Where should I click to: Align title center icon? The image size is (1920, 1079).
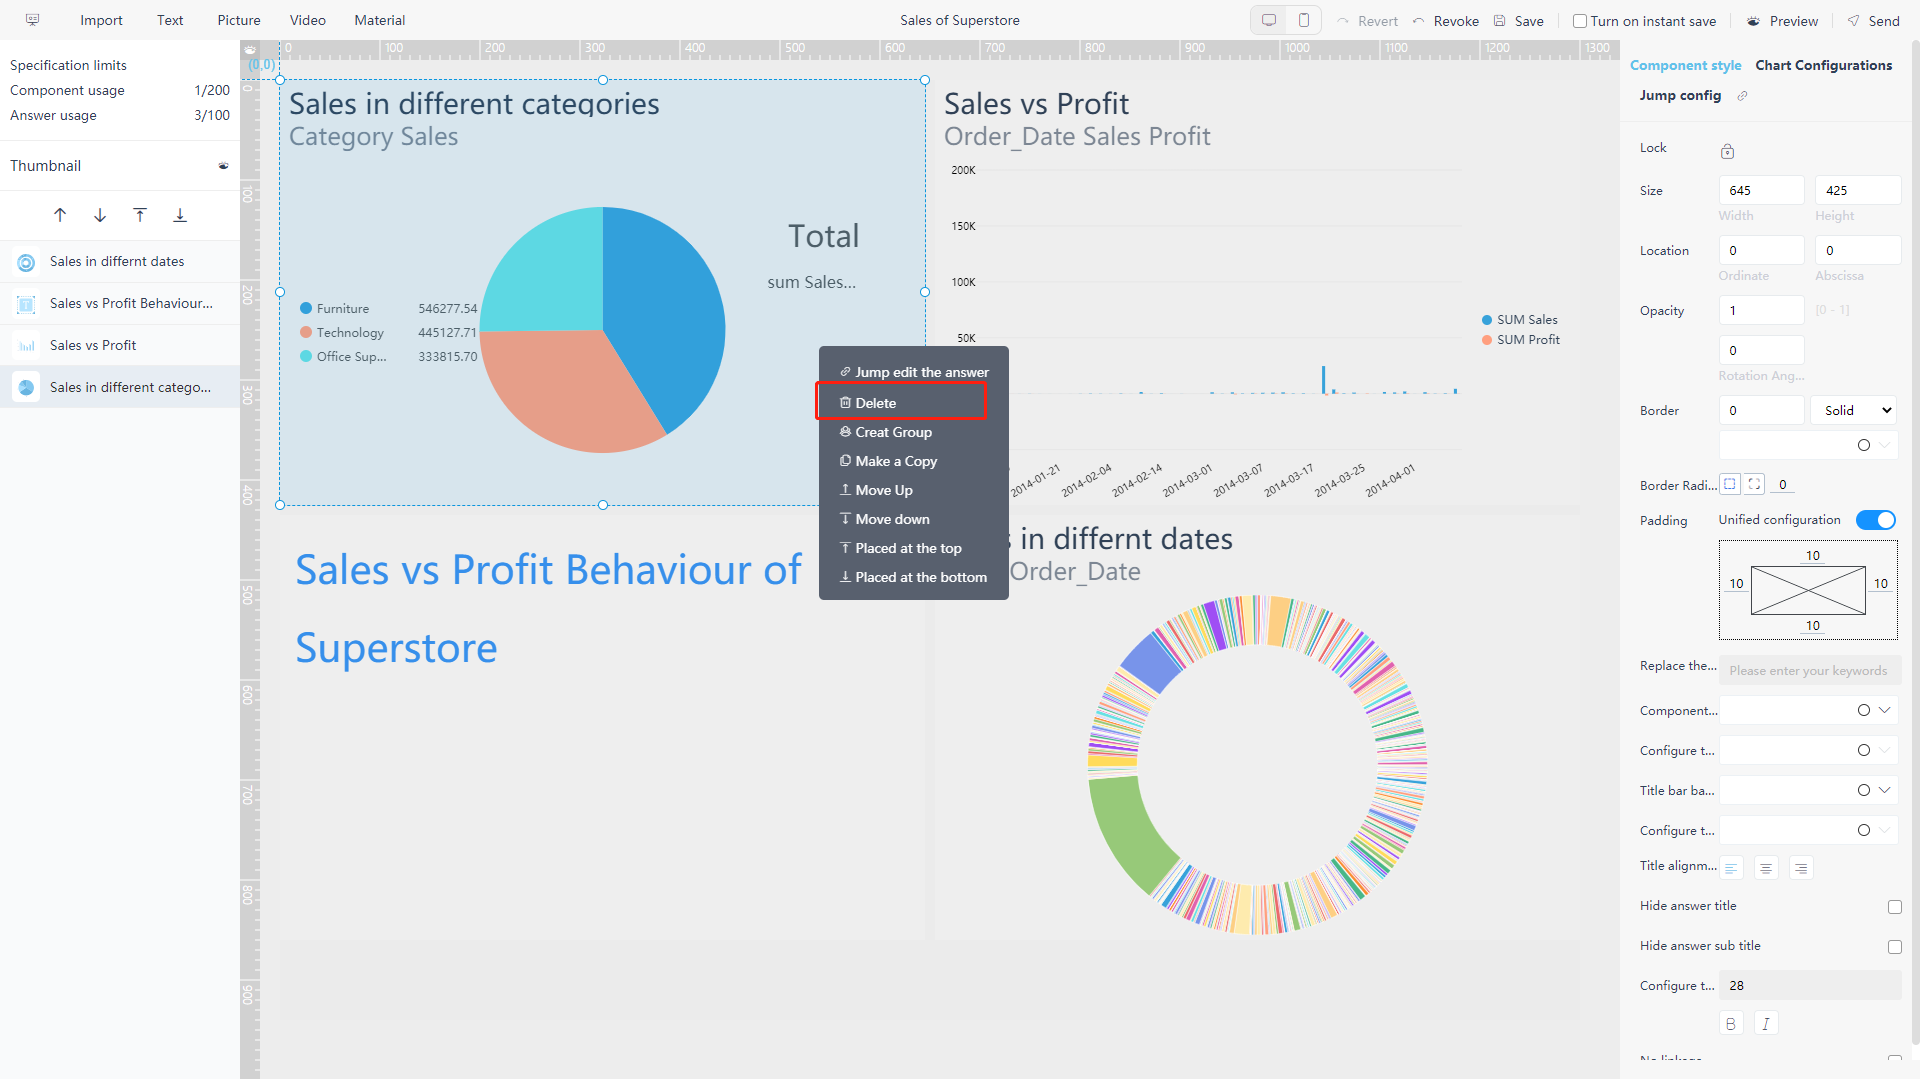tap(1766, 868)
